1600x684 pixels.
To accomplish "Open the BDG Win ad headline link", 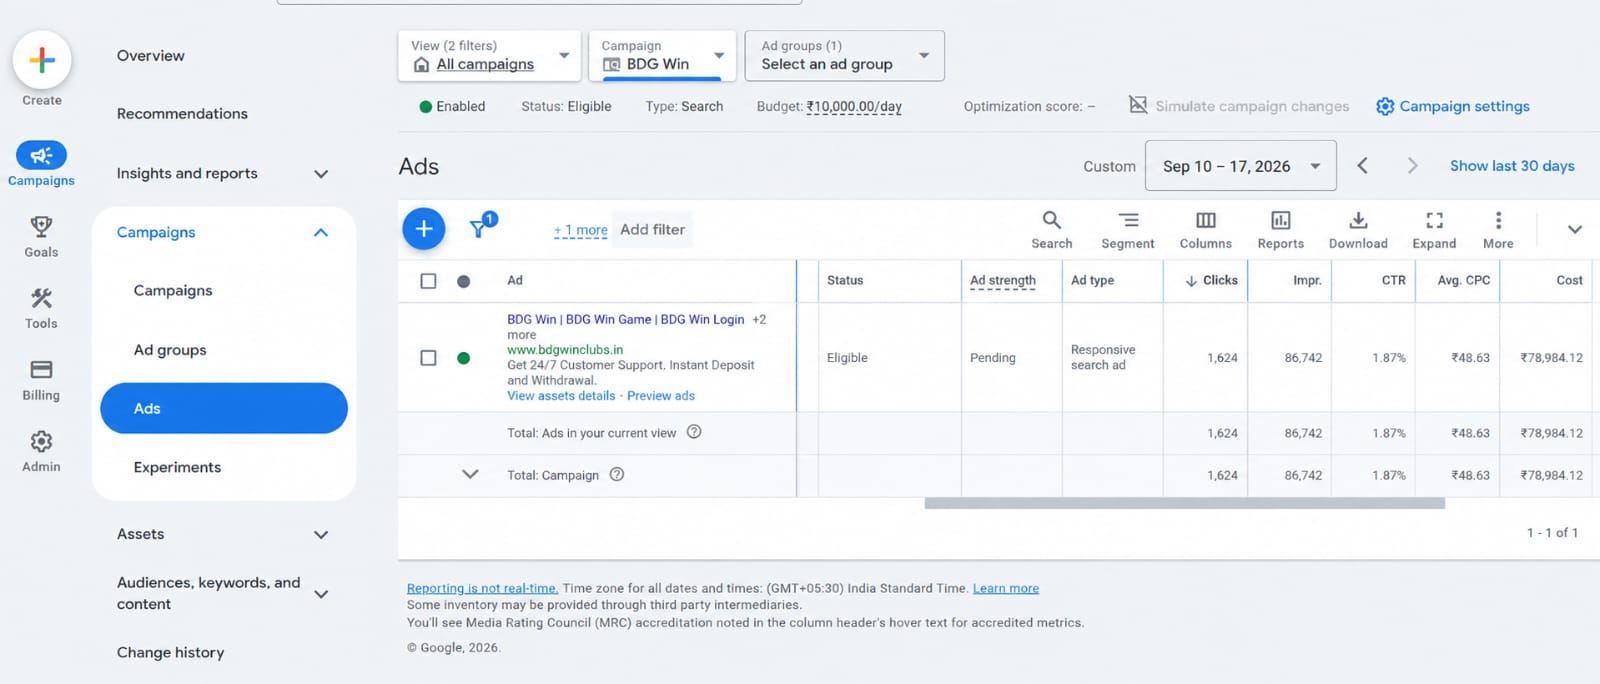I will 626,319.
